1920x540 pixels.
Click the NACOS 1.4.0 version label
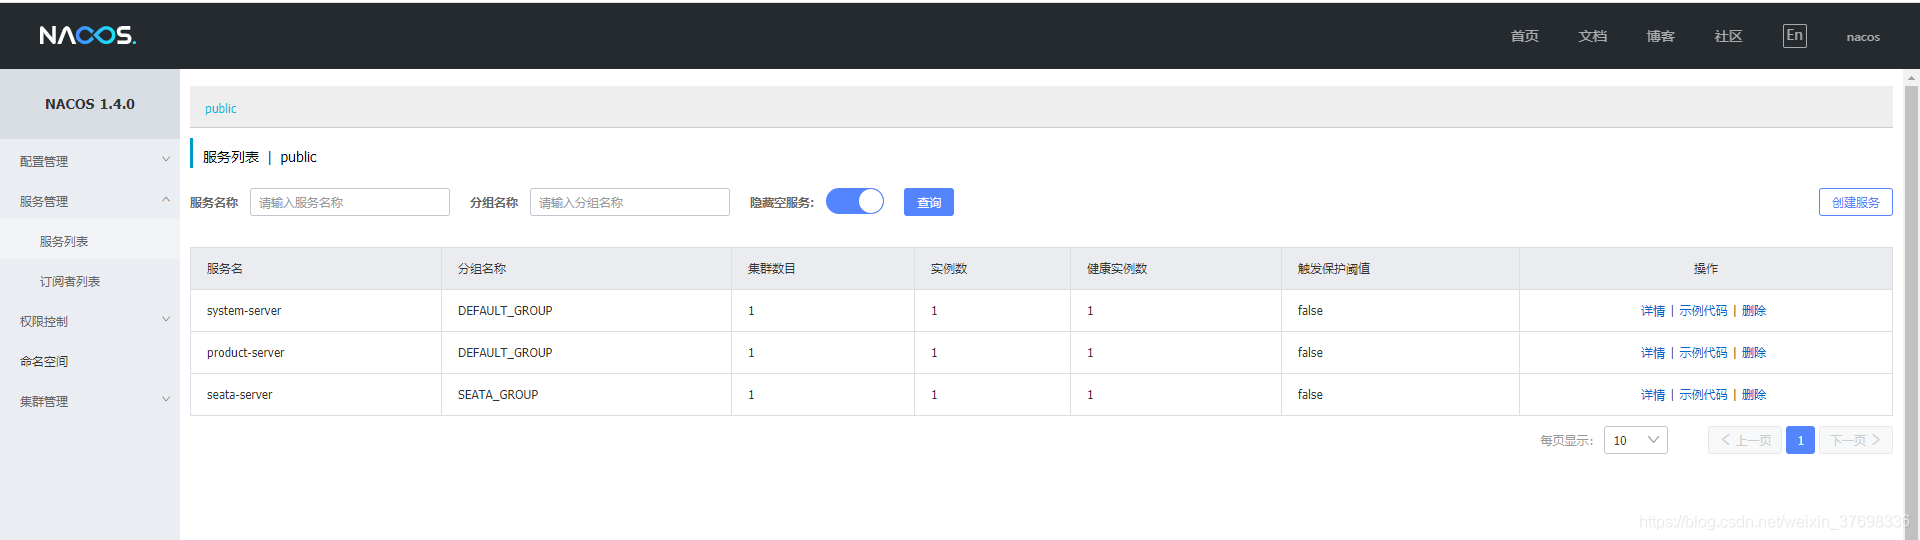pyautogui.click(x=90, y=104)
